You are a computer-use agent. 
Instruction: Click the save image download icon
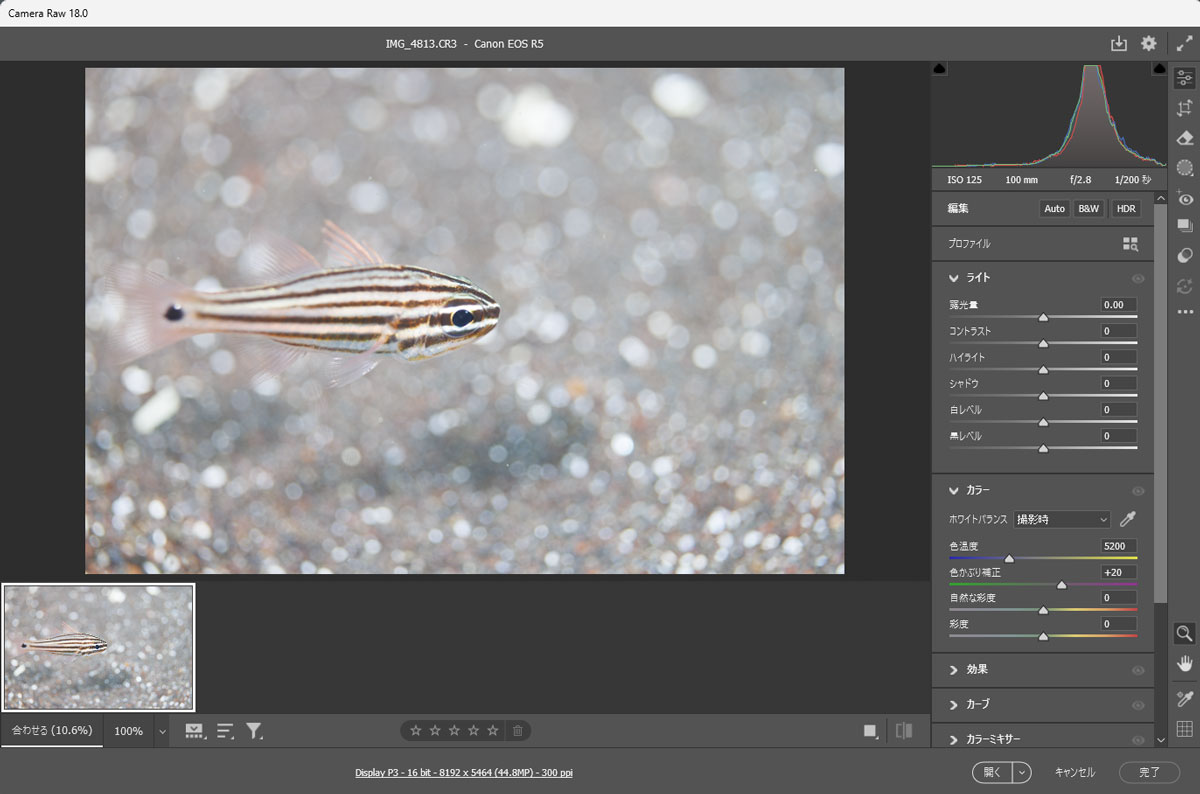[1118, 44]
